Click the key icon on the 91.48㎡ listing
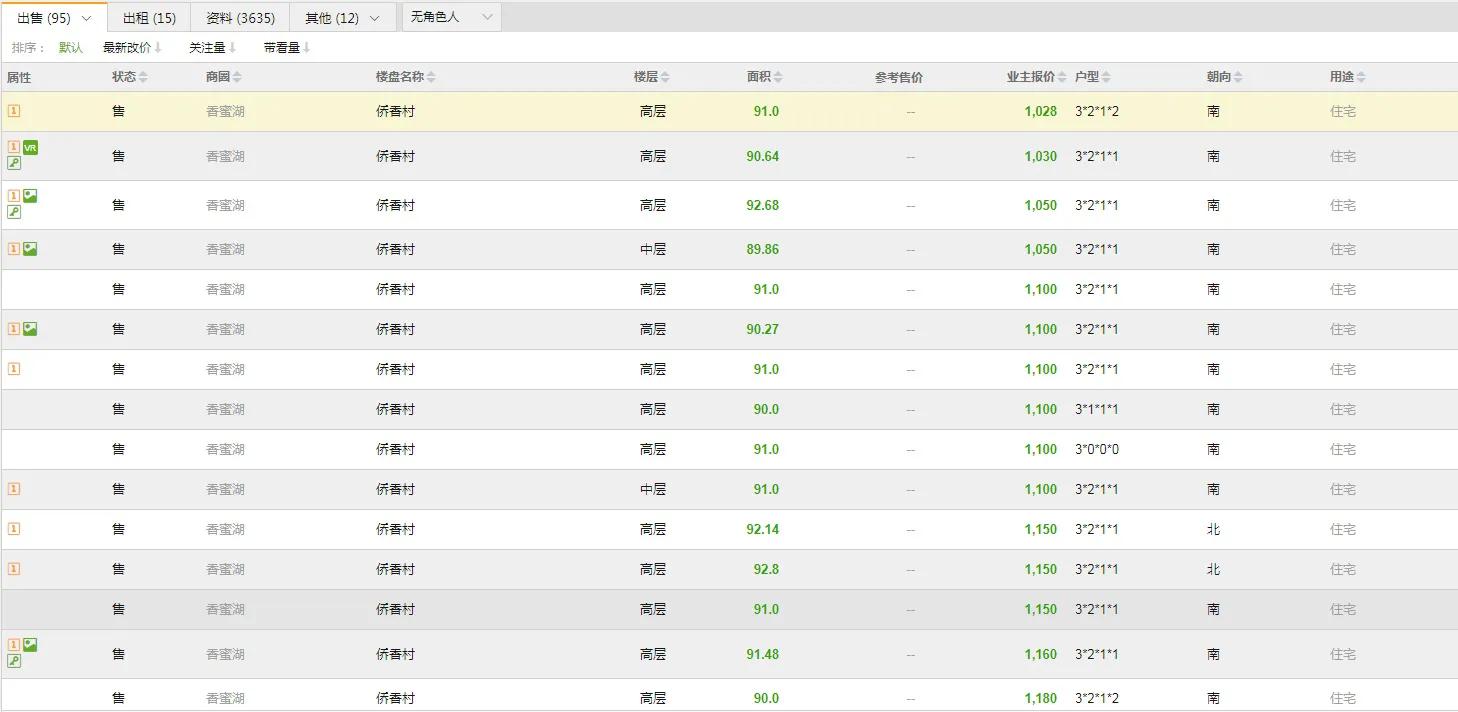 pyautogui.click(x=14, y=661)
